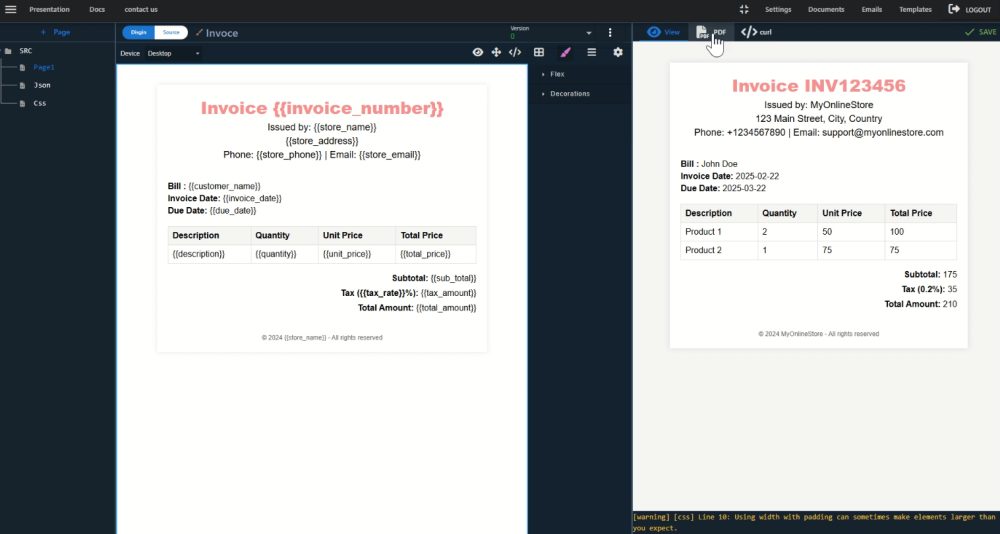Select the Invoice {{invoice_number}} heading in editor
Screen dimensions: 1000x534
322,108
